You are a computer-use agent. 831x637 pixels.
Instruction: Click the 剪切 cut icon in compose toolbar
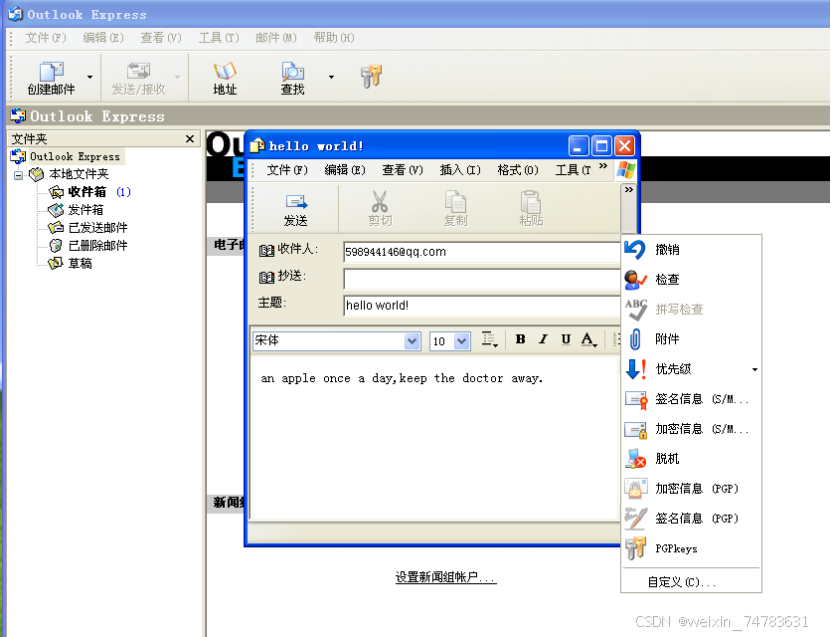pyautogui.click(x=380, y=209)
